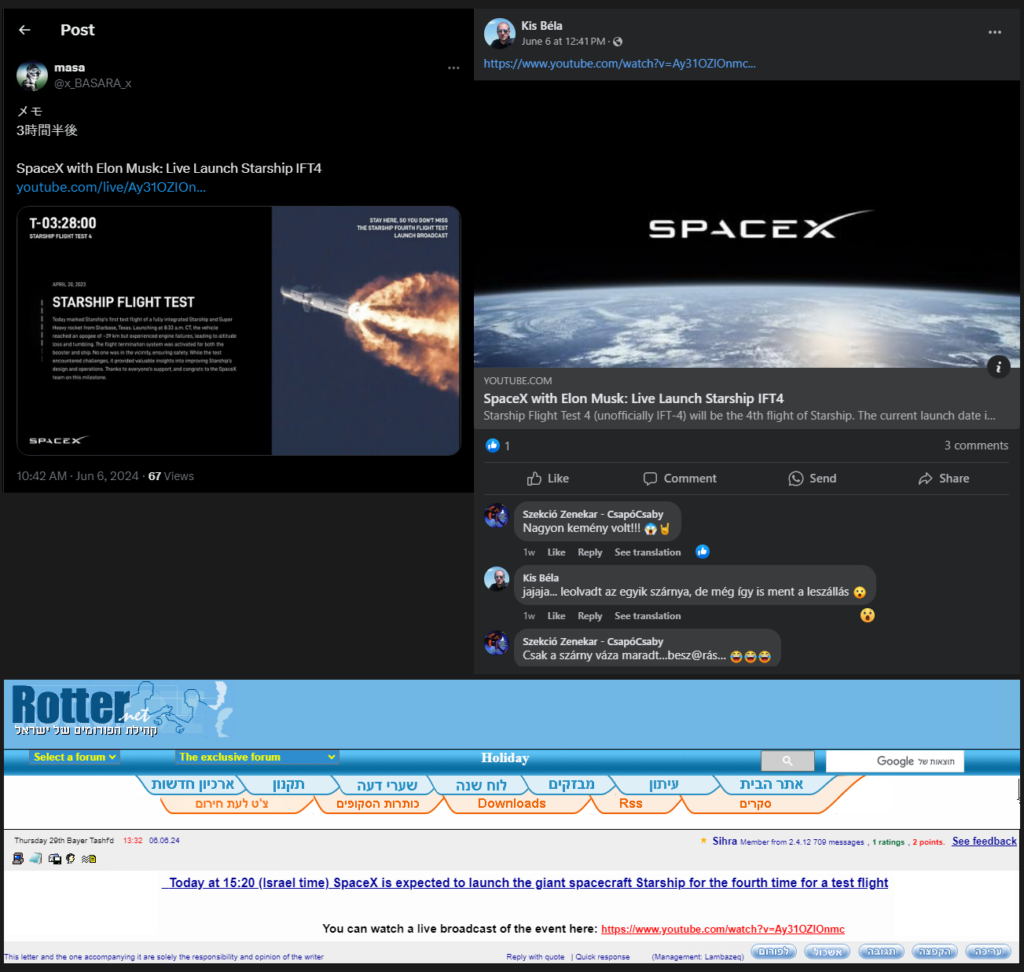Click the first computer icon under the forum date

(x=18, y=858)
